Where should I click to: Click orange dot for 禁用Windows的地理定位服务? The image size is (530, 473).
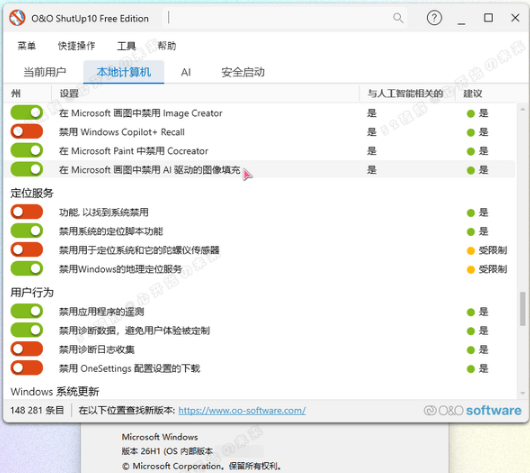(x=471, y=269)
